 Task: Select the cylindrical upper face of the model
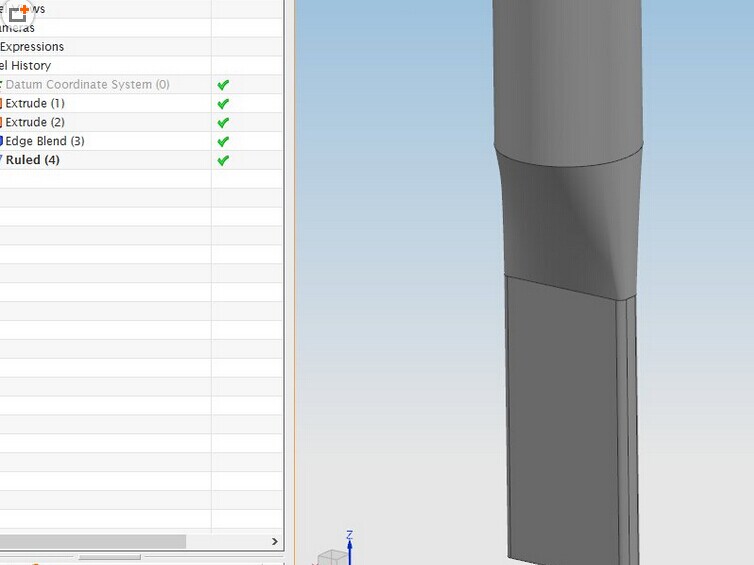565,80
